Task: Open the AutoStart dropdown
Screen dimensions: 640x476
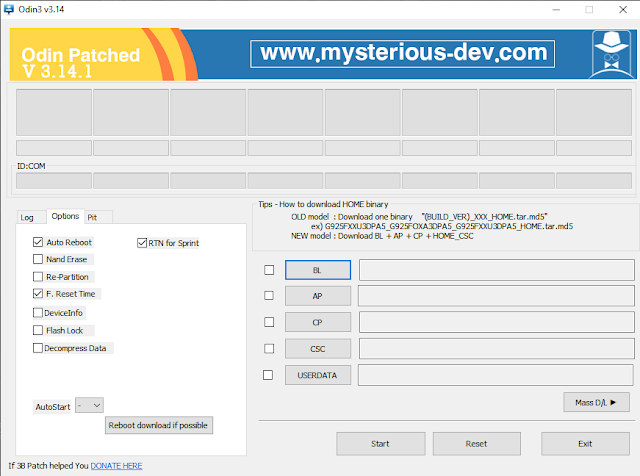Action: coord(90,406)
